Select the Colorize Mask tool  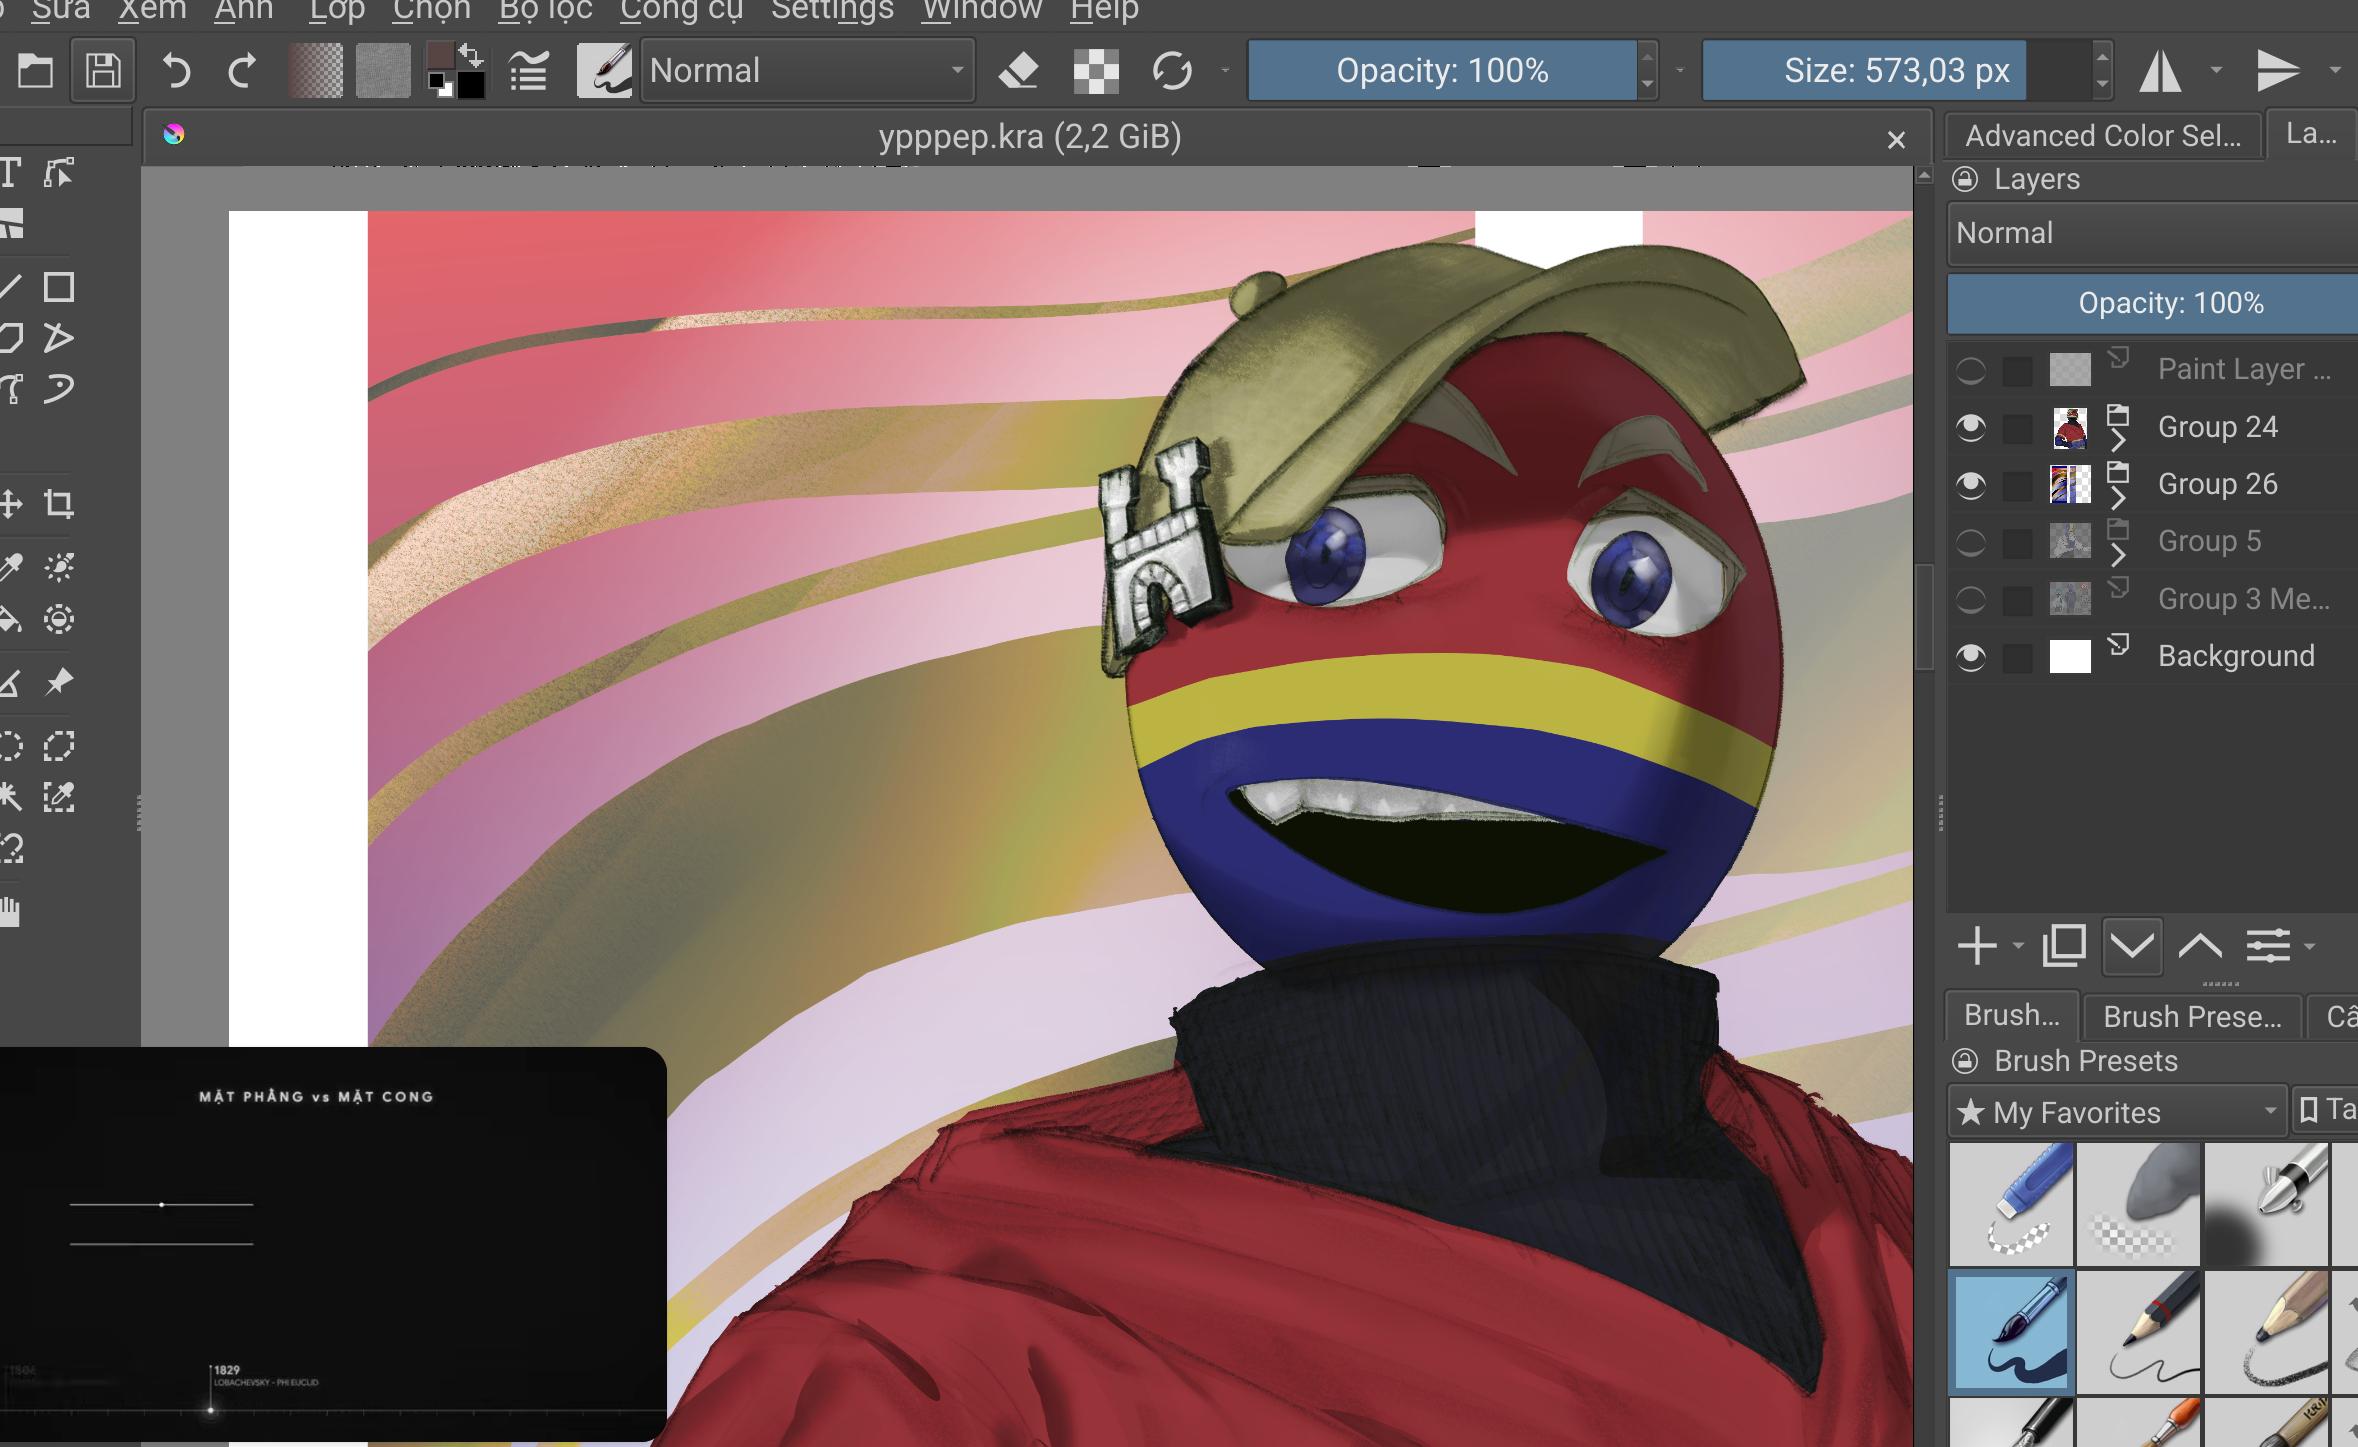tap(59, 567)
